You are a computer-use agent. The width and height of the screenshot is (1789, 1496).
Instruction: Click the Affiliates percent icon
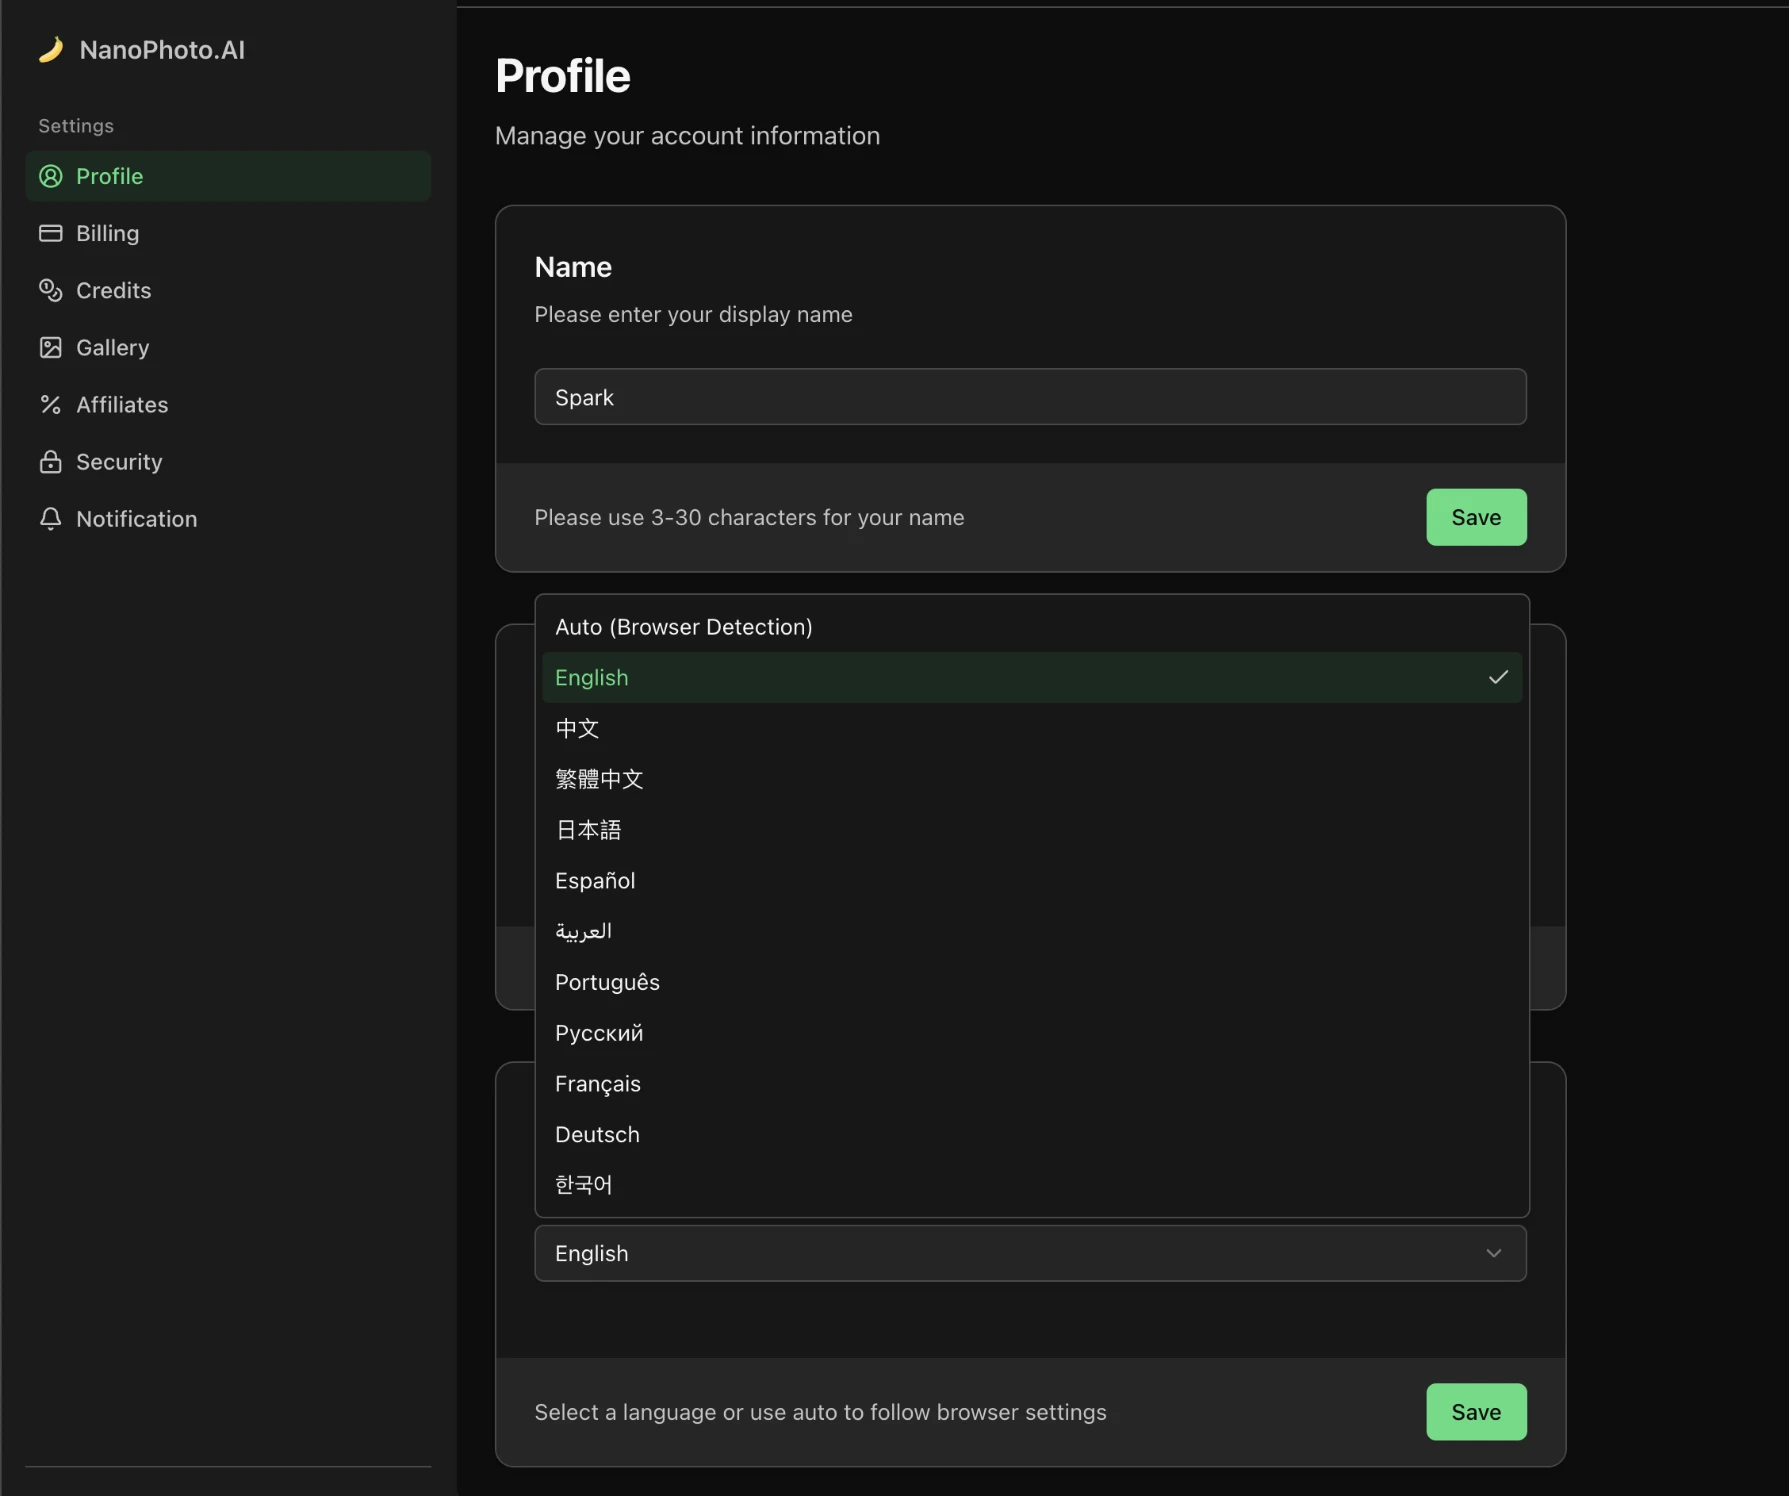(51, 404)
